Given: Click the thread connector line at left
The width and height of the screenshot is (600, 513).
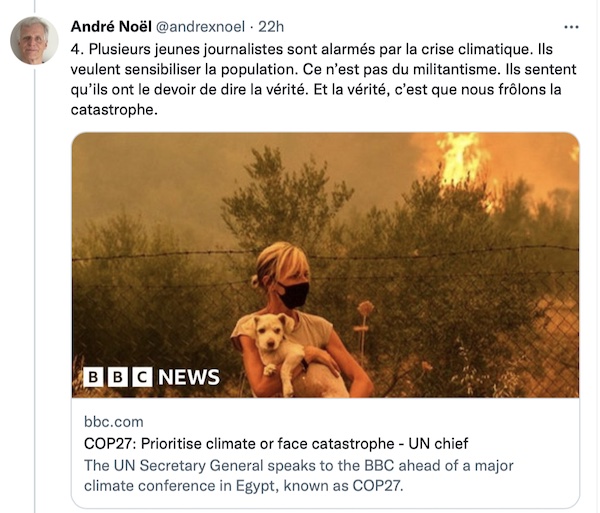Looking at the screenshot, I should (35, 287).
